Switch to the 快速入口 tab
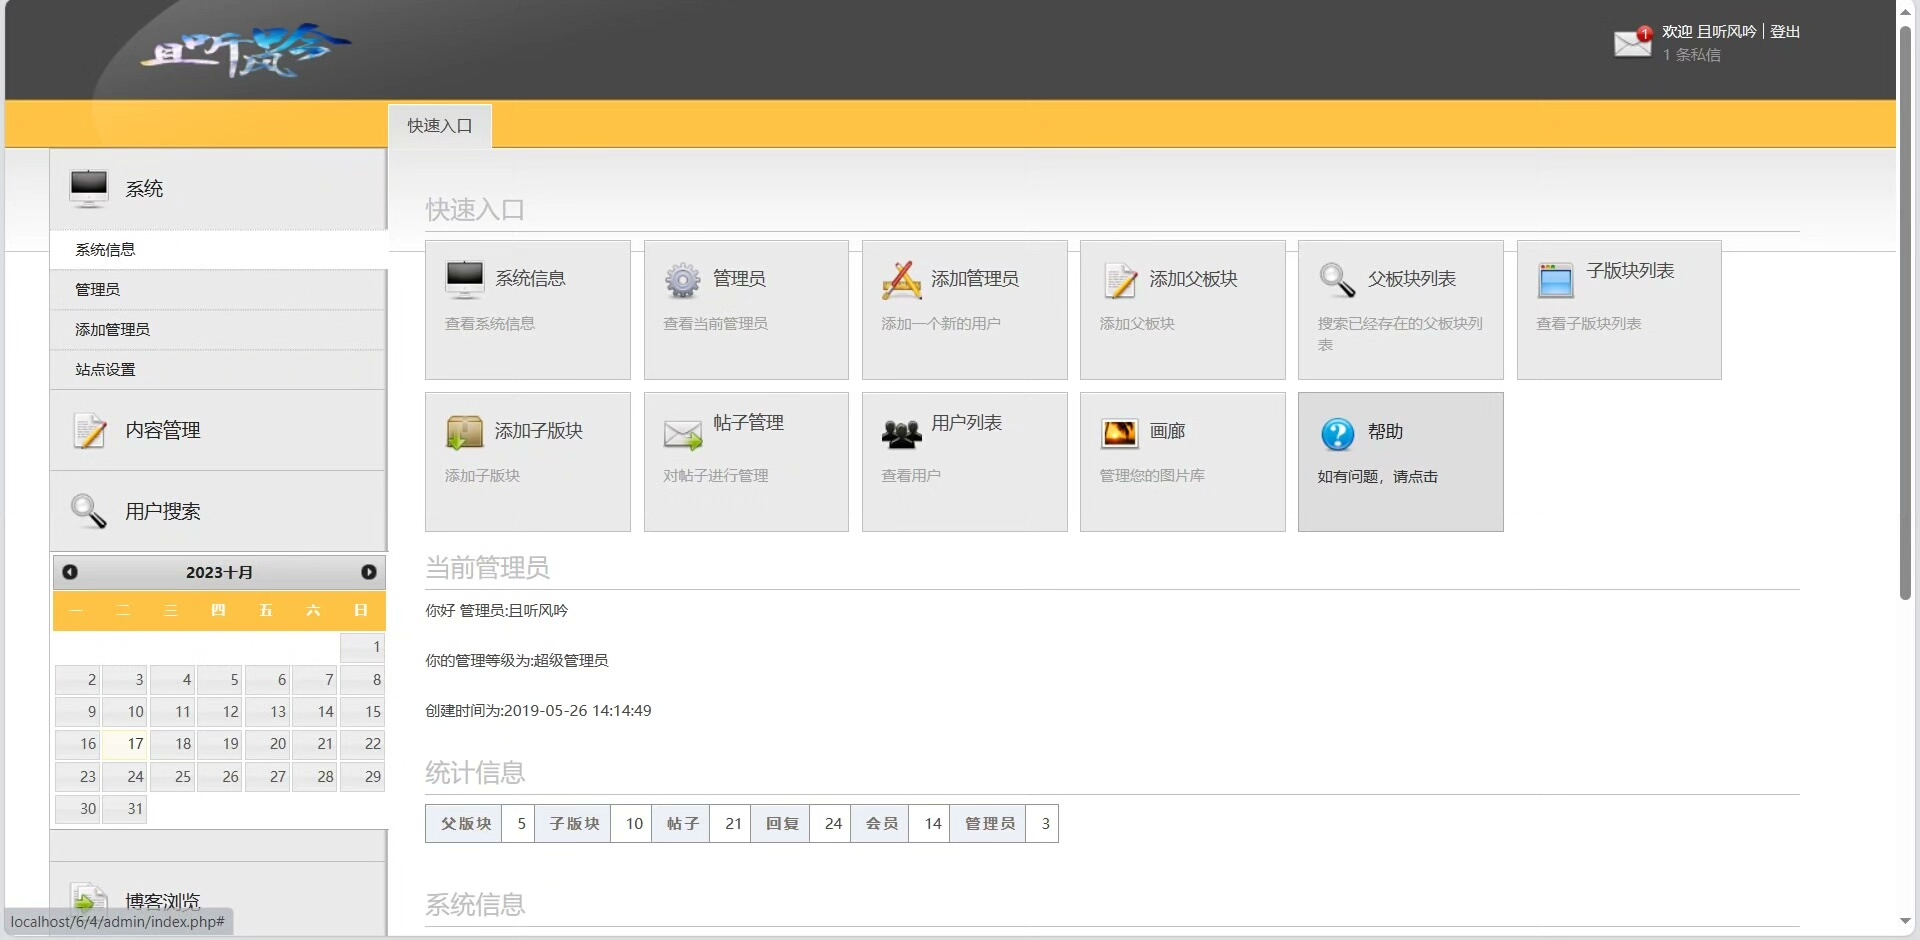Screen dimensions: 1920x940 pos(439,126)
